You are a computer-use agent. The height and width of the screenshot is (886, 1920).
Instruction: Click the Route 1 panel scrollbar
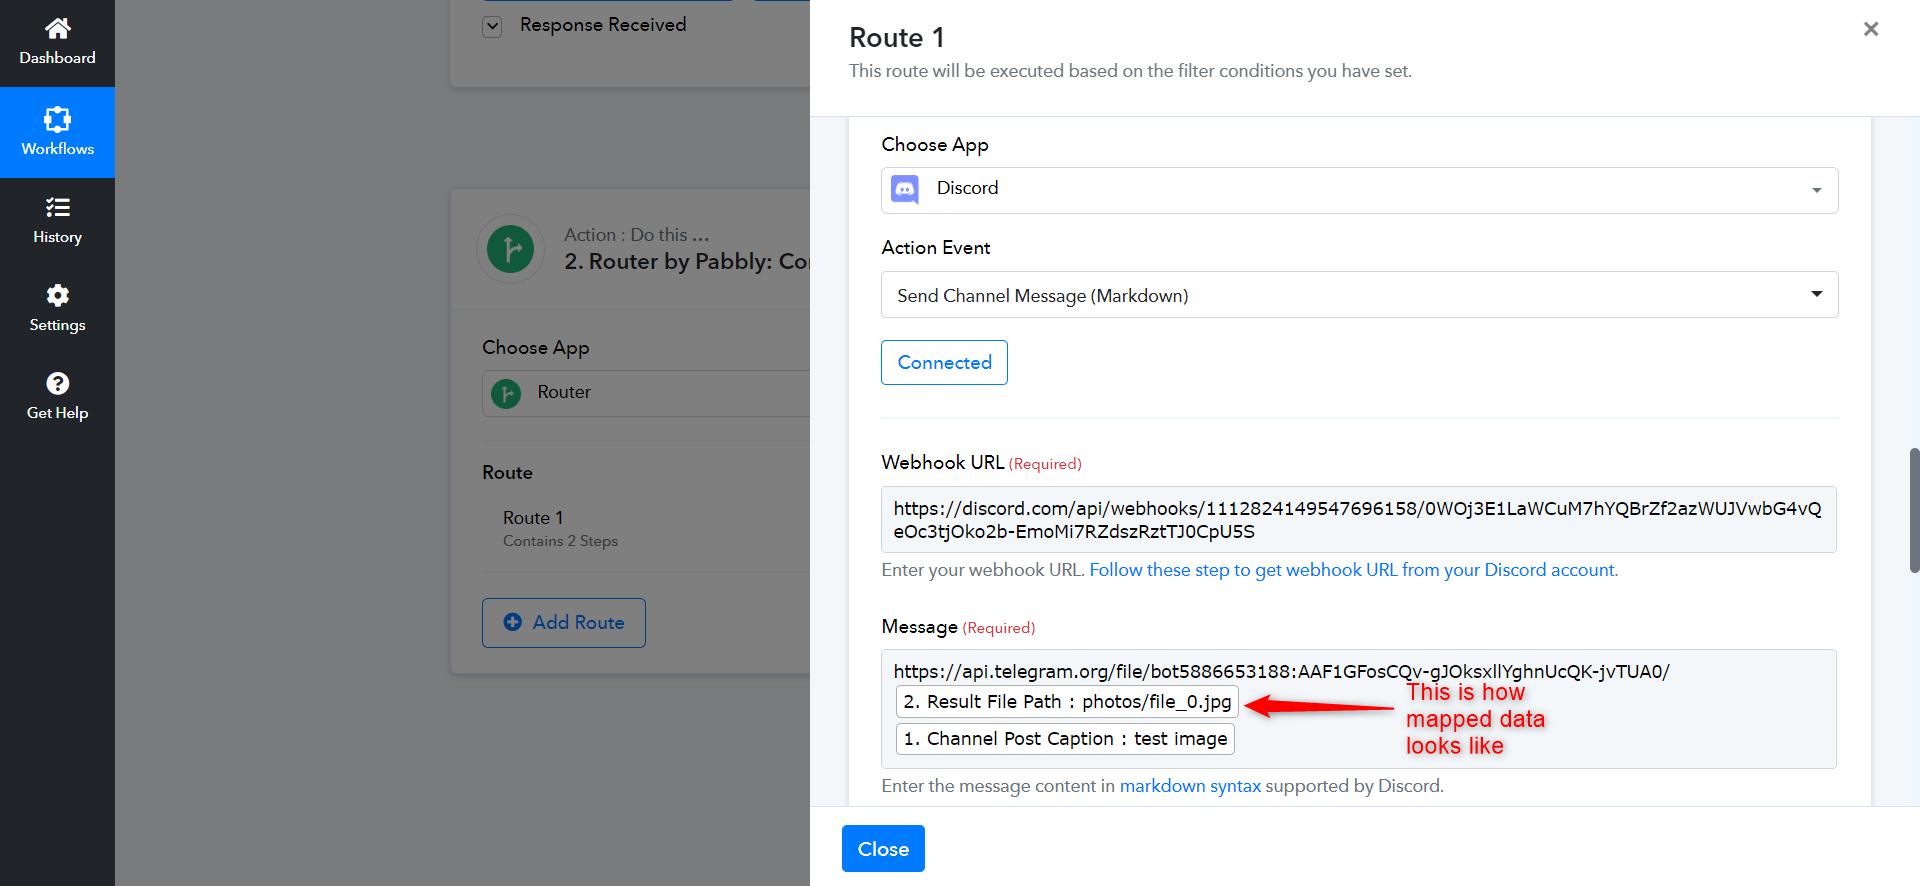[1914, 510]
